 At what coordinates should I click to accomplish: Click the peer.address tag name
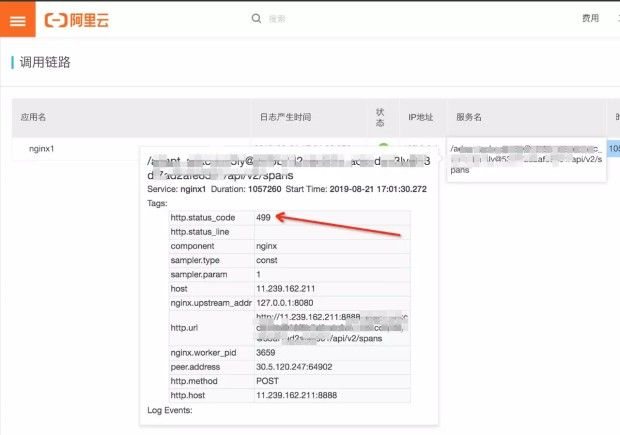point(195,367)
